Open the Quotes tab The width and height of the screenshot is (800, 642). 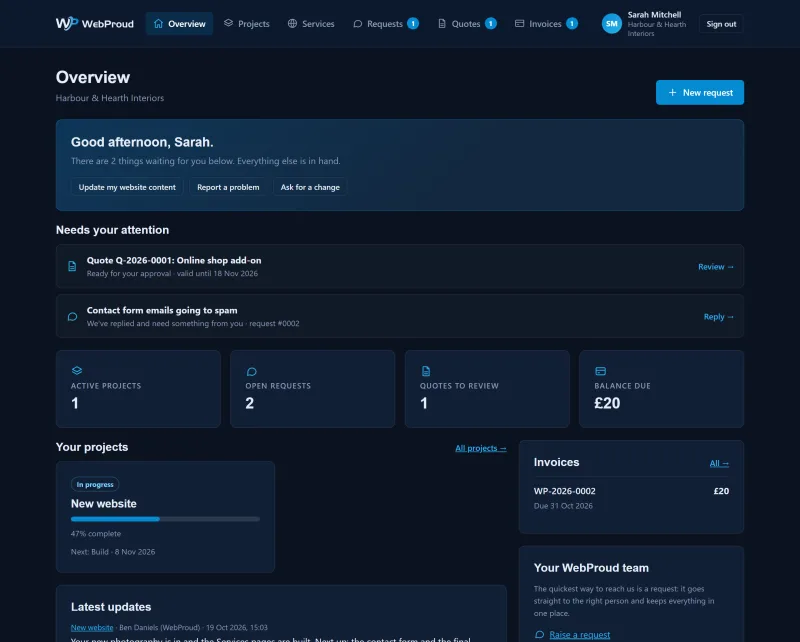click(x=467, y=23)
